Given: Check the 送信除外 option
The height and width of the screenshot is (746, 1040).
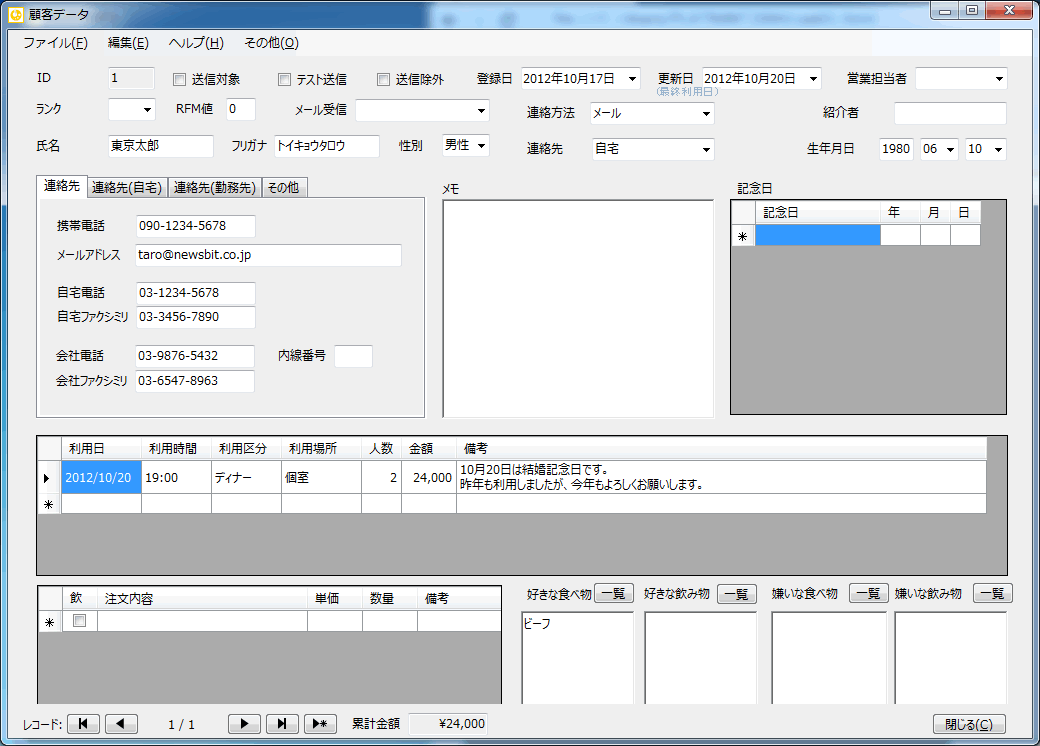Looking at the screenshot, I should [x=383, y=80].
